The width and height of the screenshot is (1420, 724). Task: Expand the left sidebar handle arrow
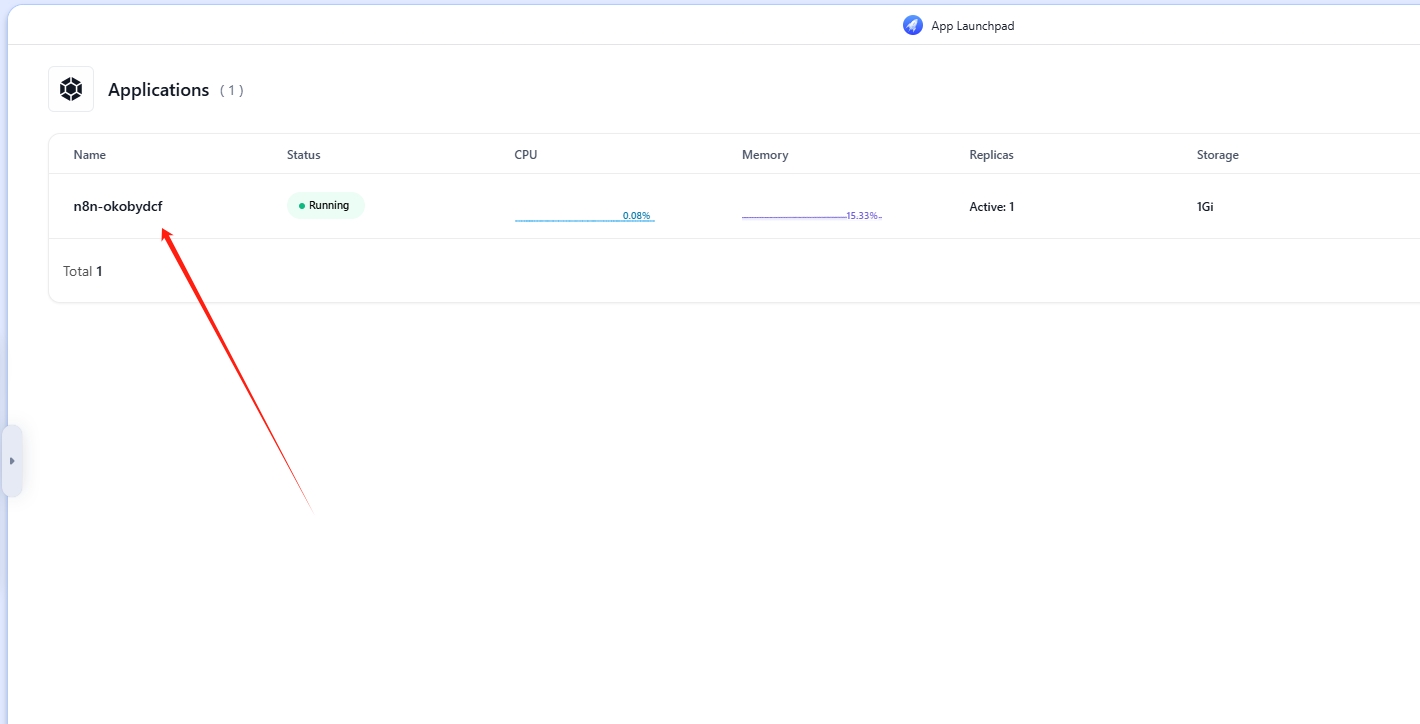coord(12,461)
